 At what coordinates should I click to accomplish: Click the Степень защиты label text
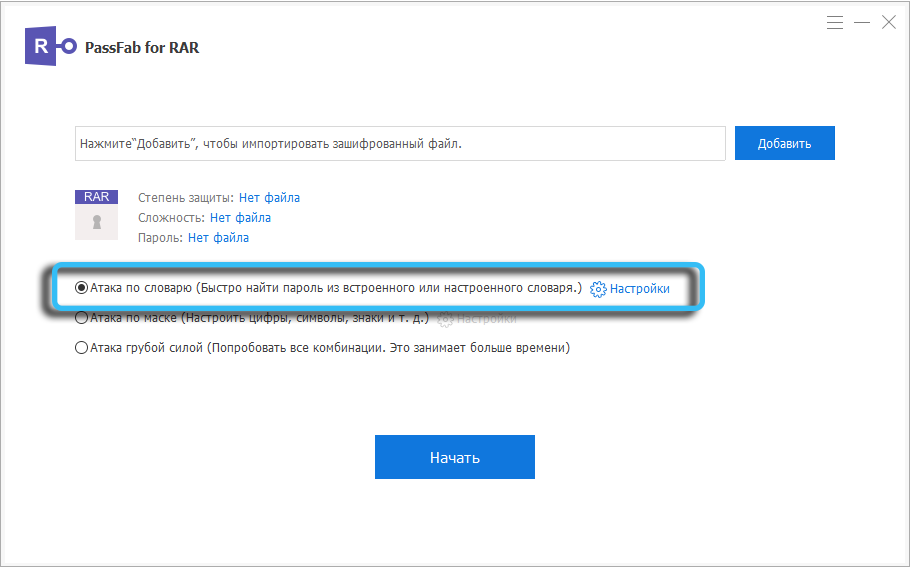[x=186, y=198]
